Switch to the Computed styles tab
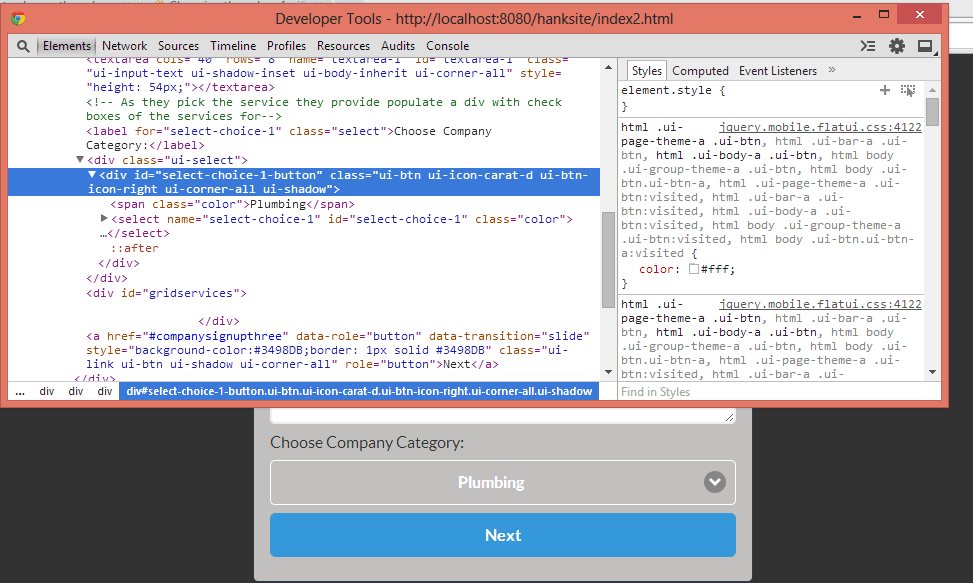Image resolution: width=973 pixels, height=583 pixels. [x=700, y=70]
